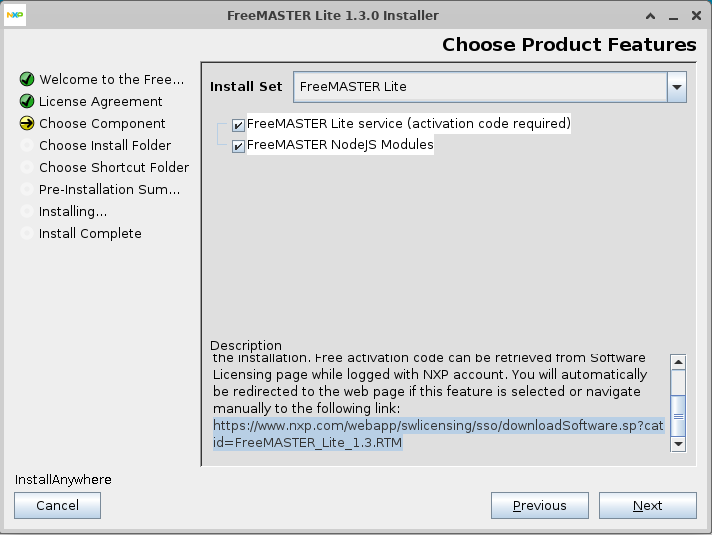Cancel the installation
The height and width of the screenshot is (535, 712).
[x=57, y=506]
